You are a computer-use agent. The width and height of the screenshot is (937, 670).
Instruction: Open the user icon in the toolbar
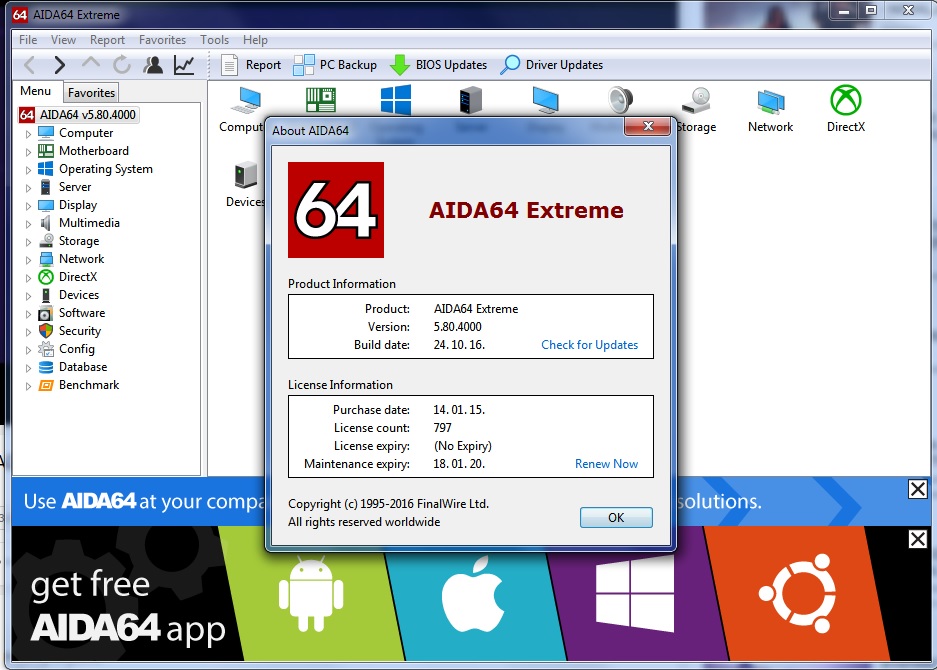pyautogui.click(x=153, y=65)
